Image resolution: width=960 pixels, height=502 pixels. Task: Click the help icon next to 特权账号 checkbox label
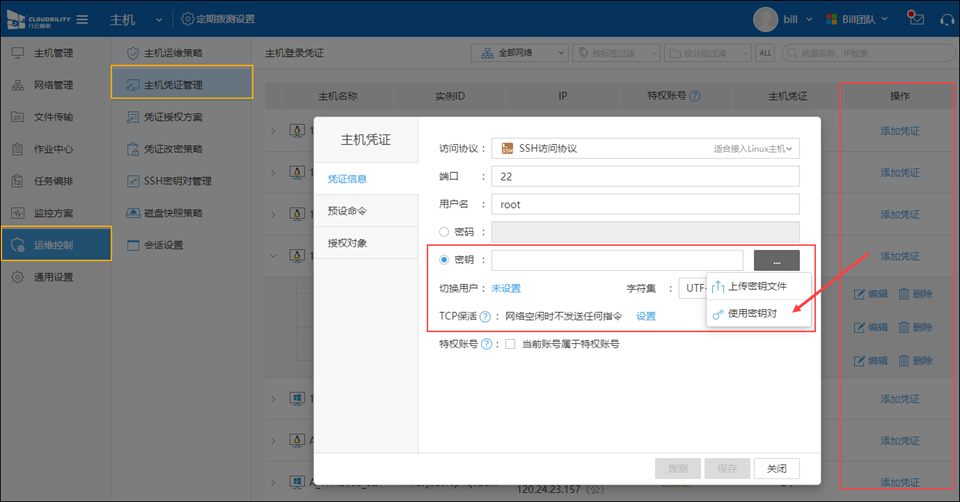point(487,344)
